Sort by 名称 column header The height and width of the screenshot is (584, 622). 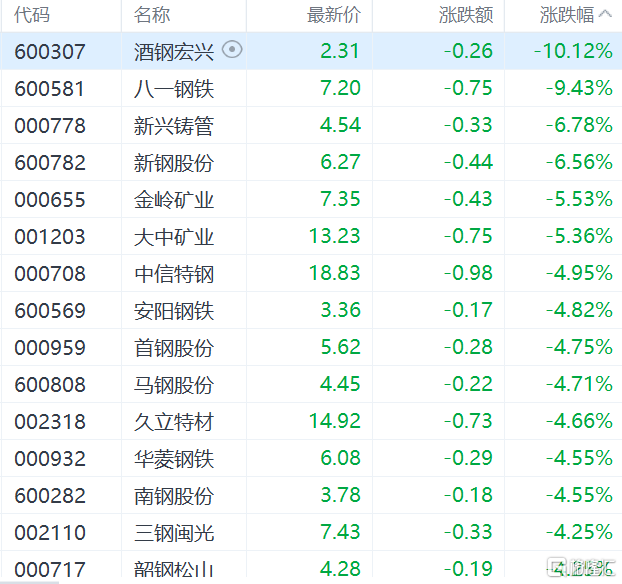152,15
